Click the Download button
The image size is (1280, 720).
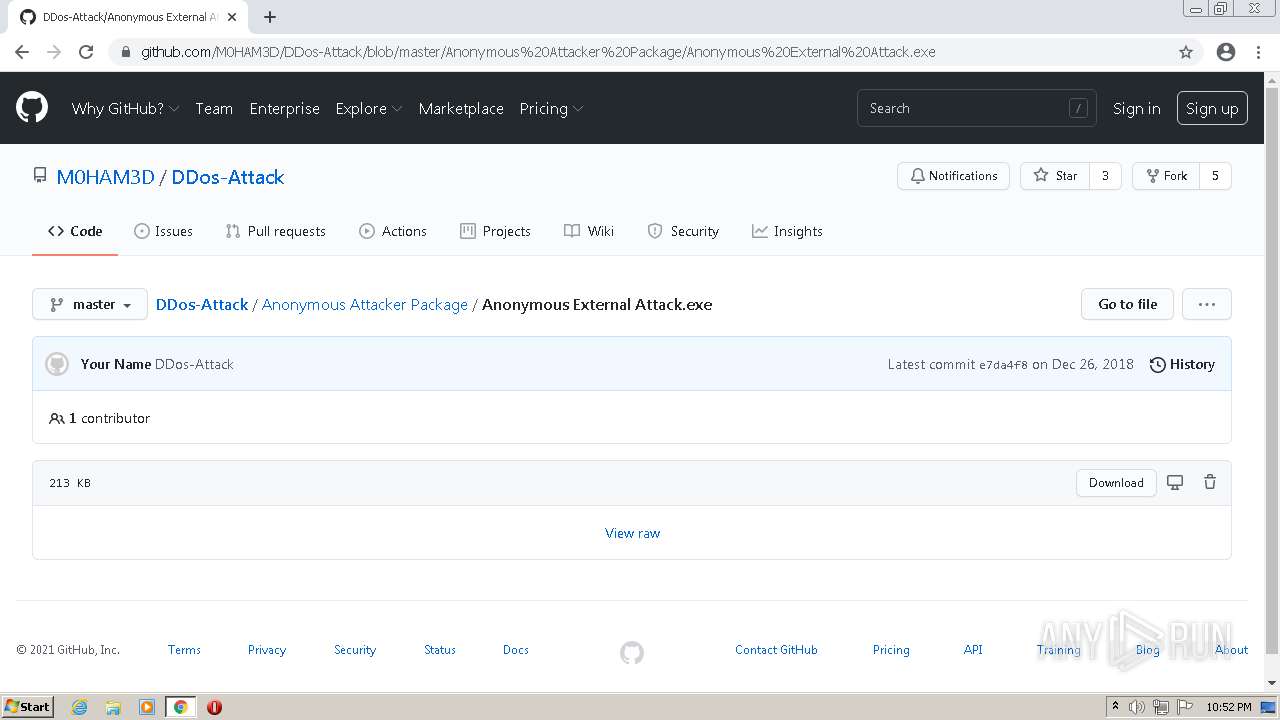click(1116, 483)
